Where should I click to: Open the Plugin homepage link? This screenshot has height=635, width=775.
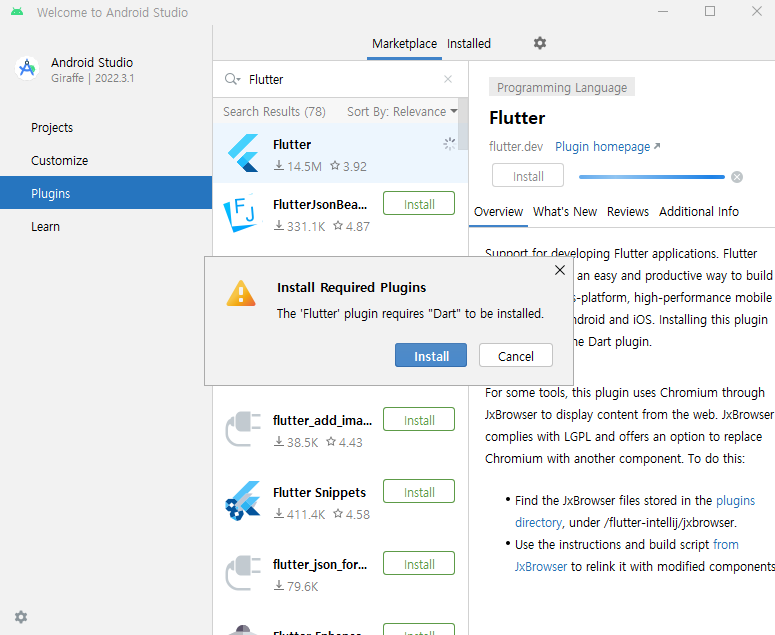pyautogui.click(x=607, y=147)
